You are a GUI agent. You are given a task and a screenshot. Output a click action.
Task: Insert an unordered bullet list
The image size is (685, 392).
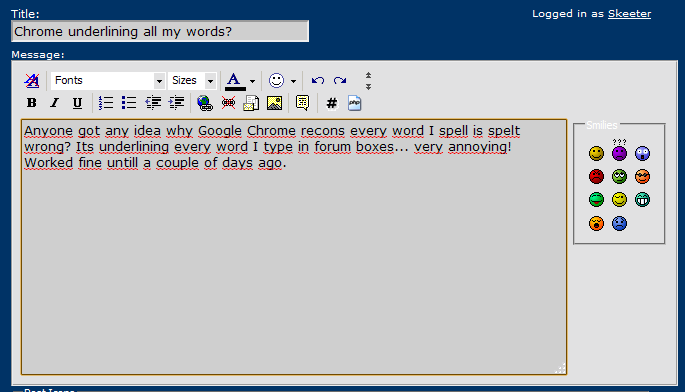coord(129,103)
